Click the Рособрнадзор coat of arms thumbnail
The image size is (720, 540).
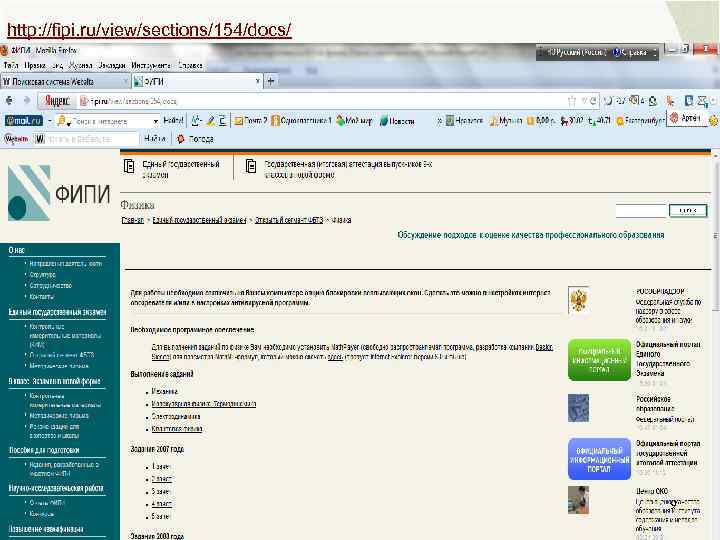point(578,300)
